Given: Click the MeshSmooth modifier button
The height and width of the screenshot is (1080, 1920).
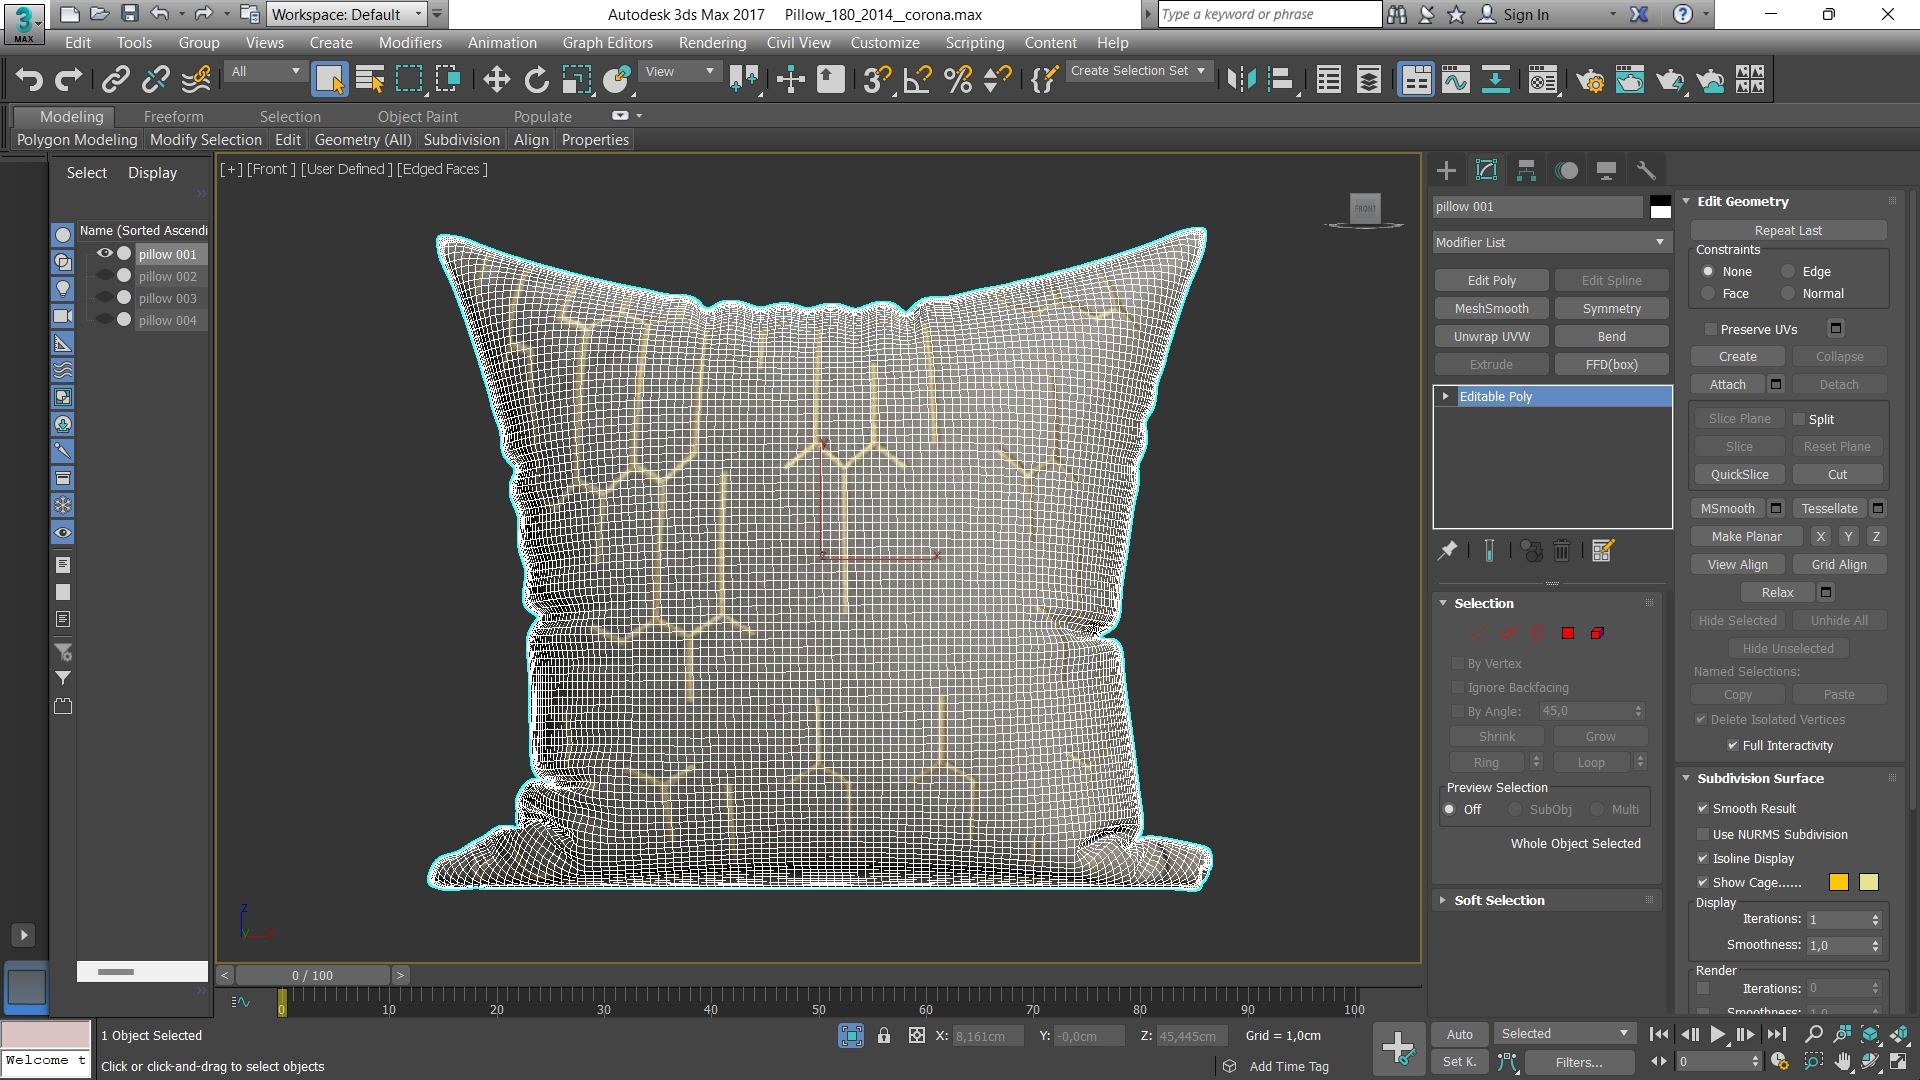Looking at the screenshot, I should pyautogui.click(x=1491, y=309).
